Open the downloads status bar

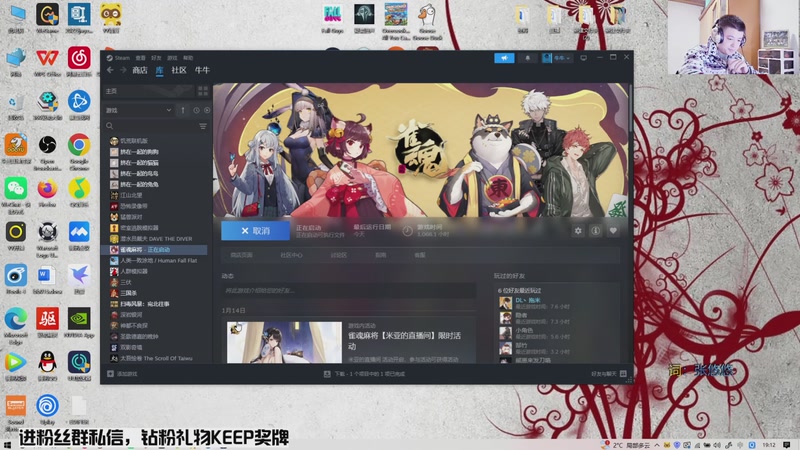(364, 374)
